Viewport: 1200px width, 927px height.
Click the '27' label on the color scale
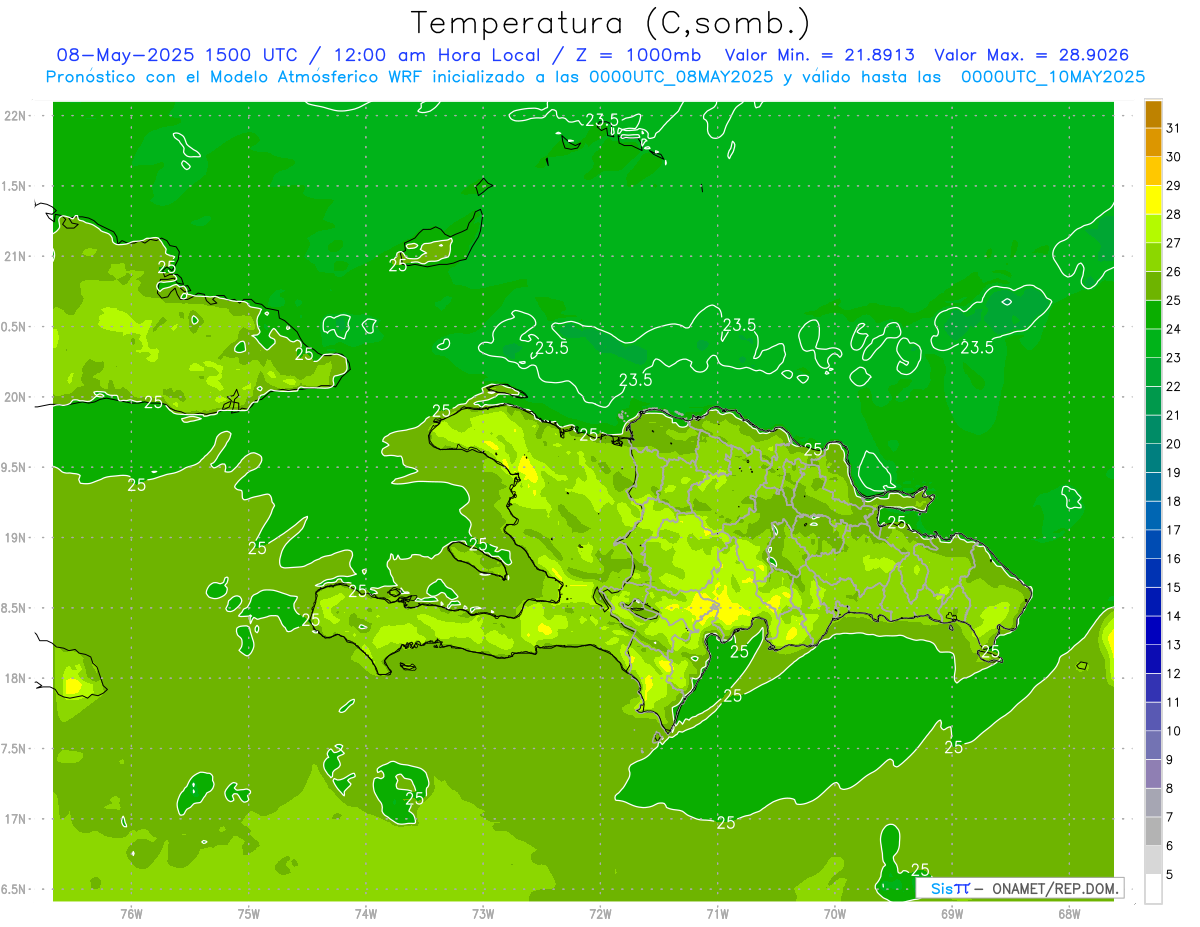pos(1173,242)
